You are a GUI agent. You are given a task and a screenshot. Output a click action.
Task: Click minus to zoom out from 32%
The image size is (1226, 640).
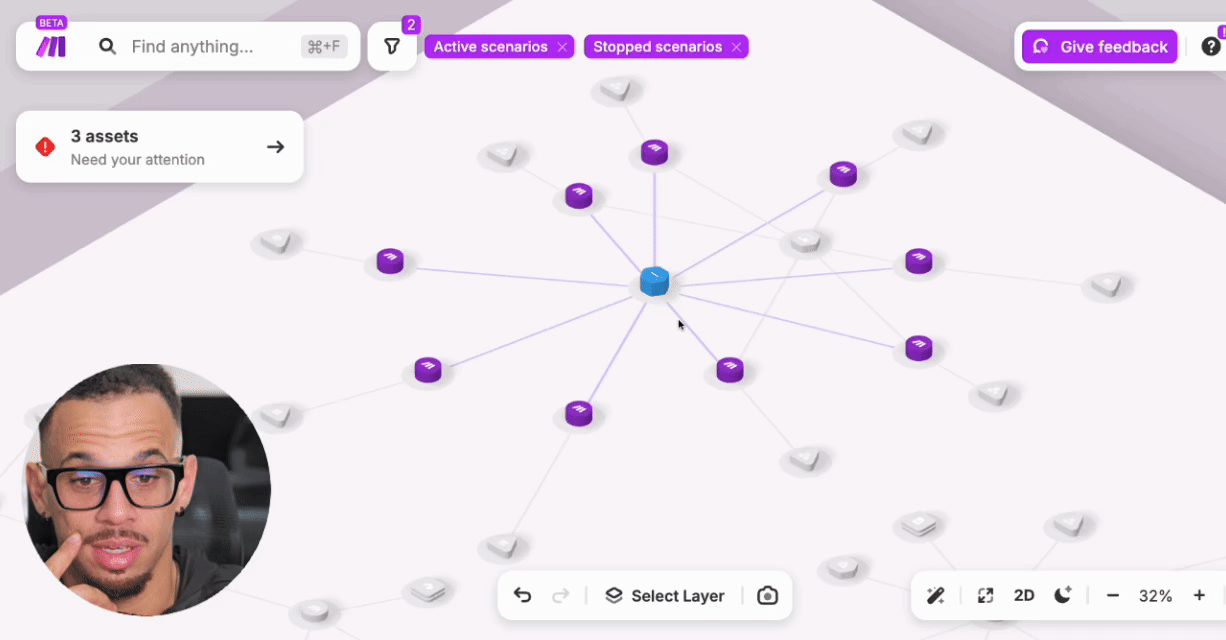click(x=1113, y=595)
